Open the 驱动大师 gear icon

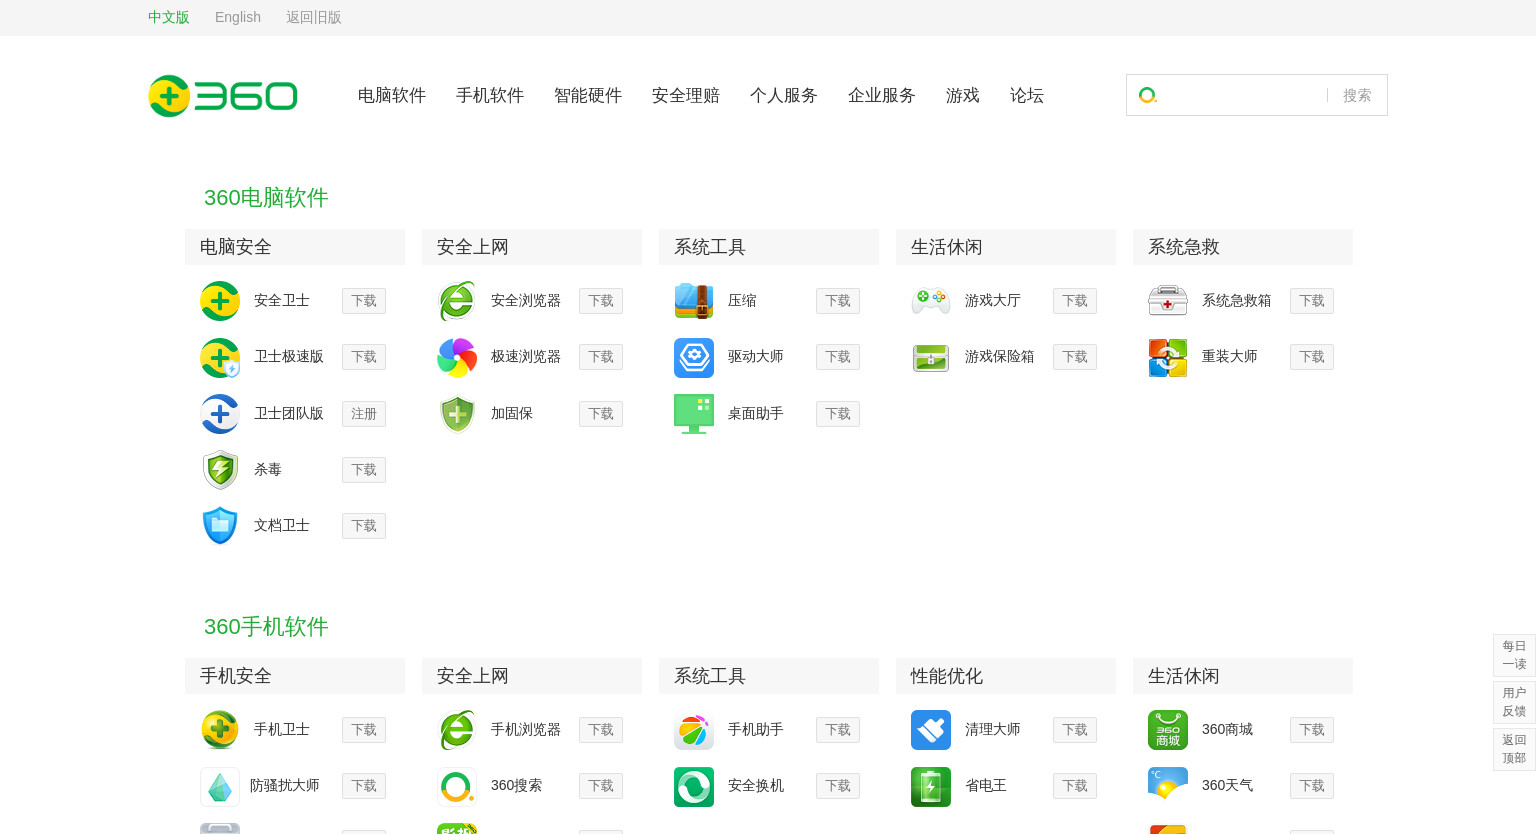click(694, 357)
